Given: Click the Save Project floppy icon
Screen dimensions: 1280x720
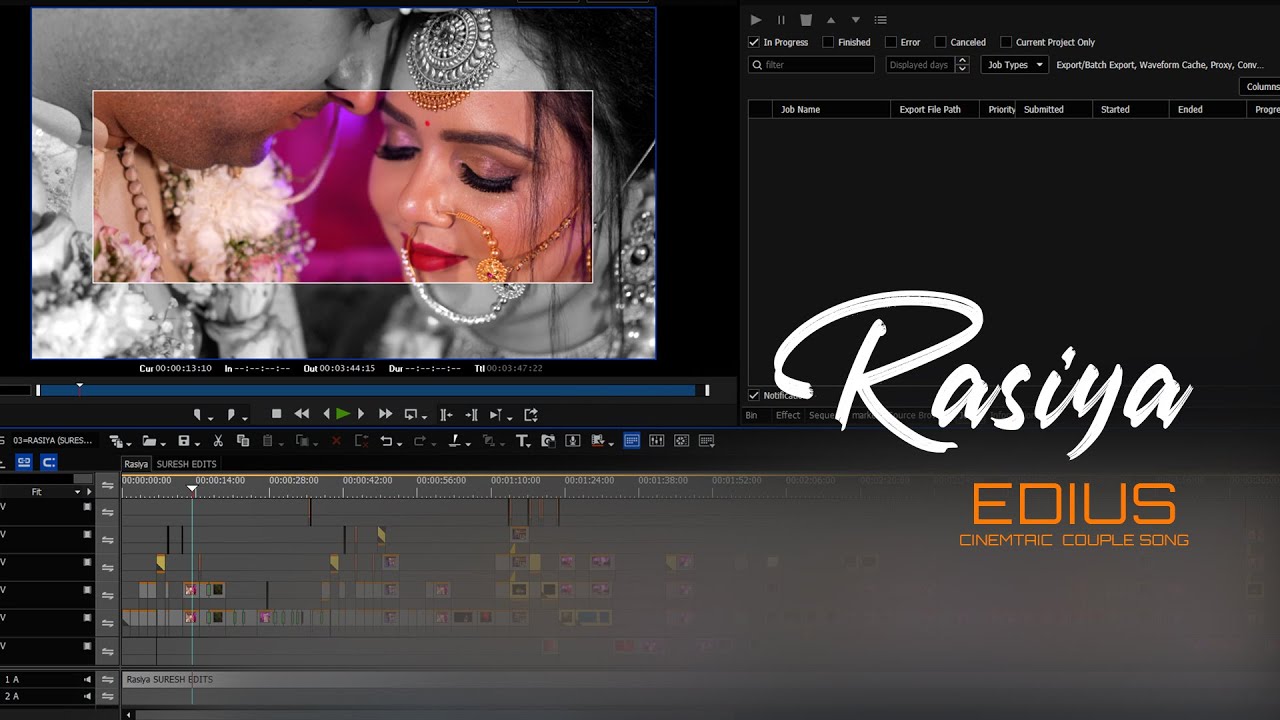Looking at the screenshot, I should coord(183,441).
